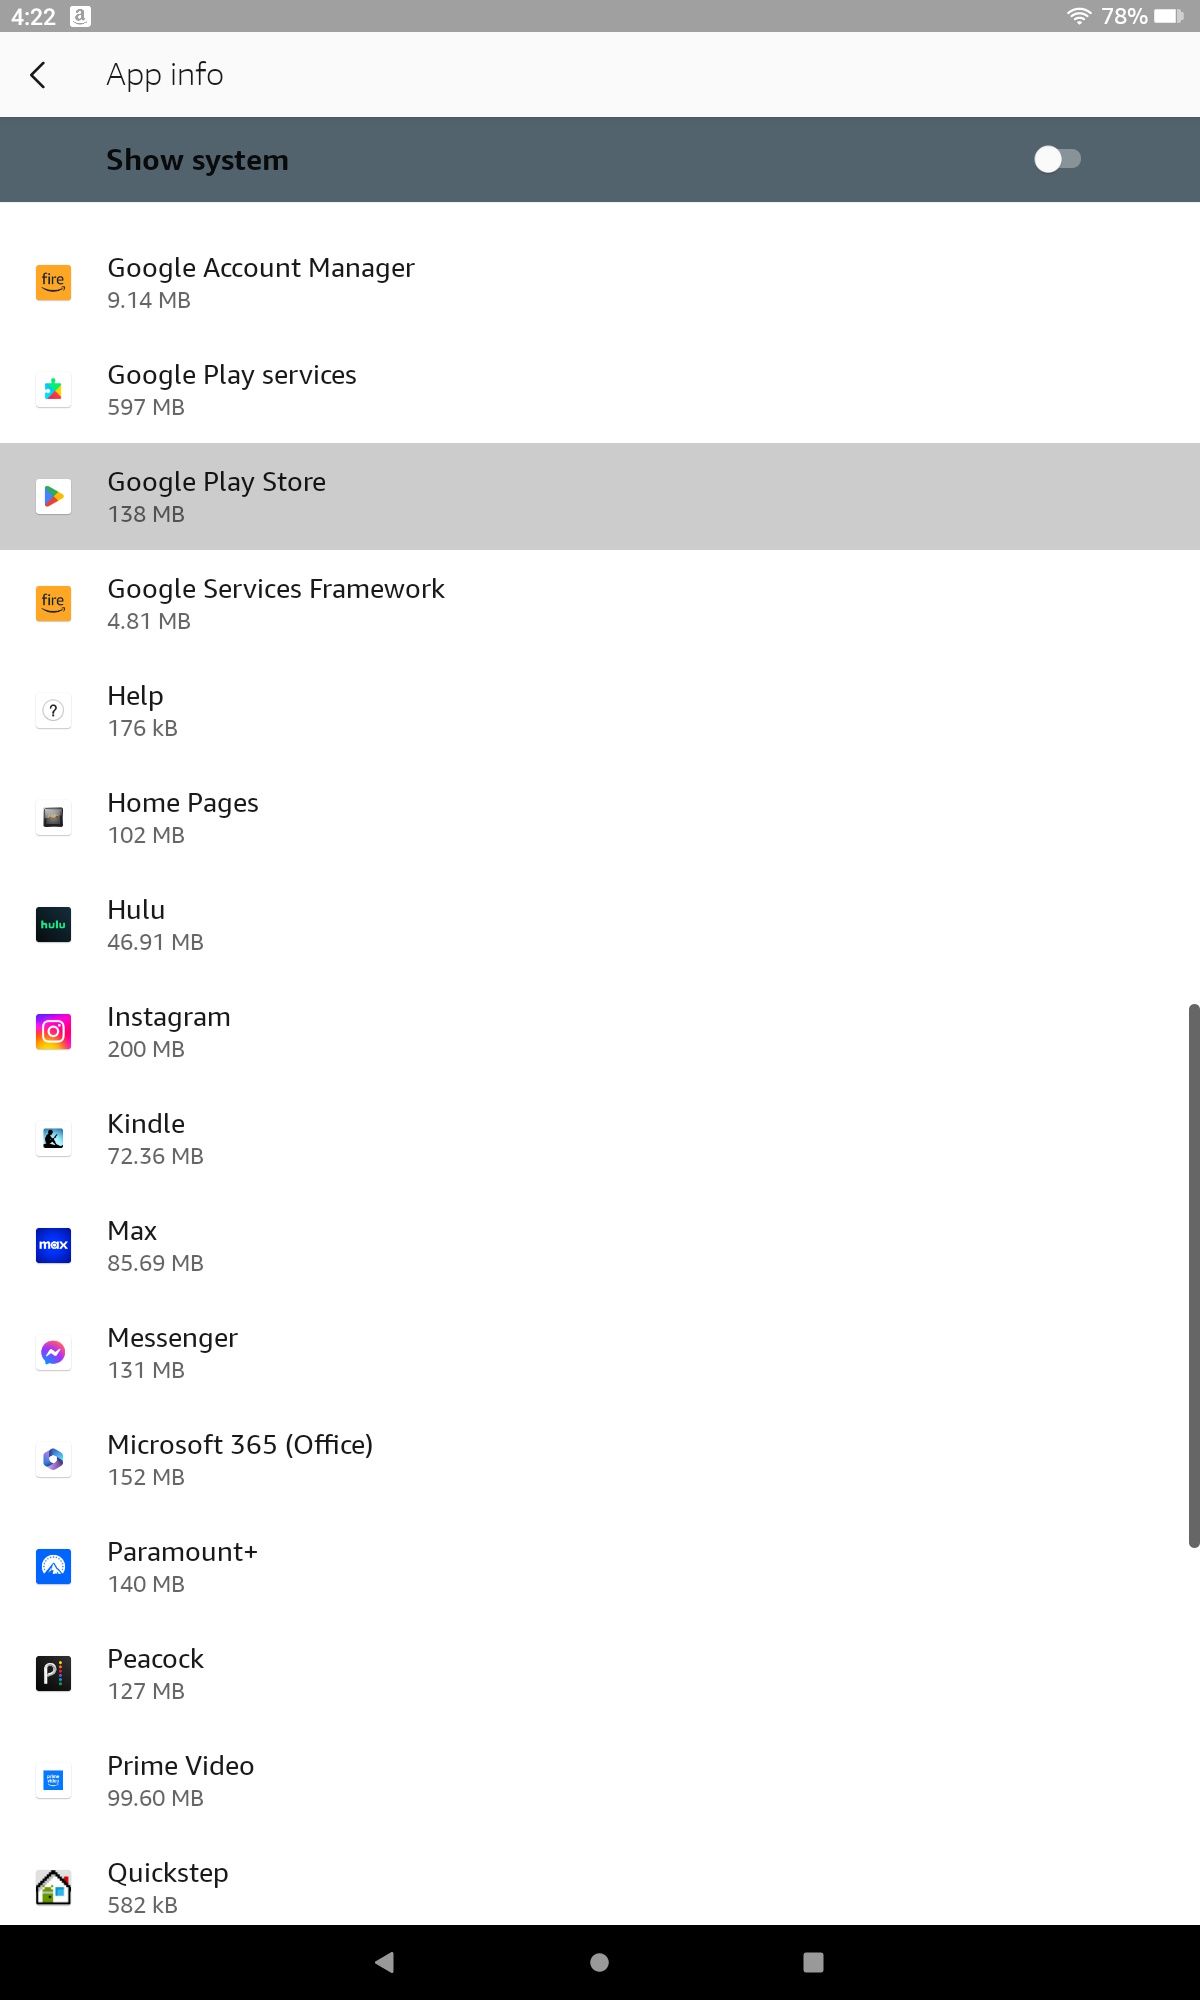Tap the Hulu app icon
Screen dimensions: 1200x2000
[53, 925]
